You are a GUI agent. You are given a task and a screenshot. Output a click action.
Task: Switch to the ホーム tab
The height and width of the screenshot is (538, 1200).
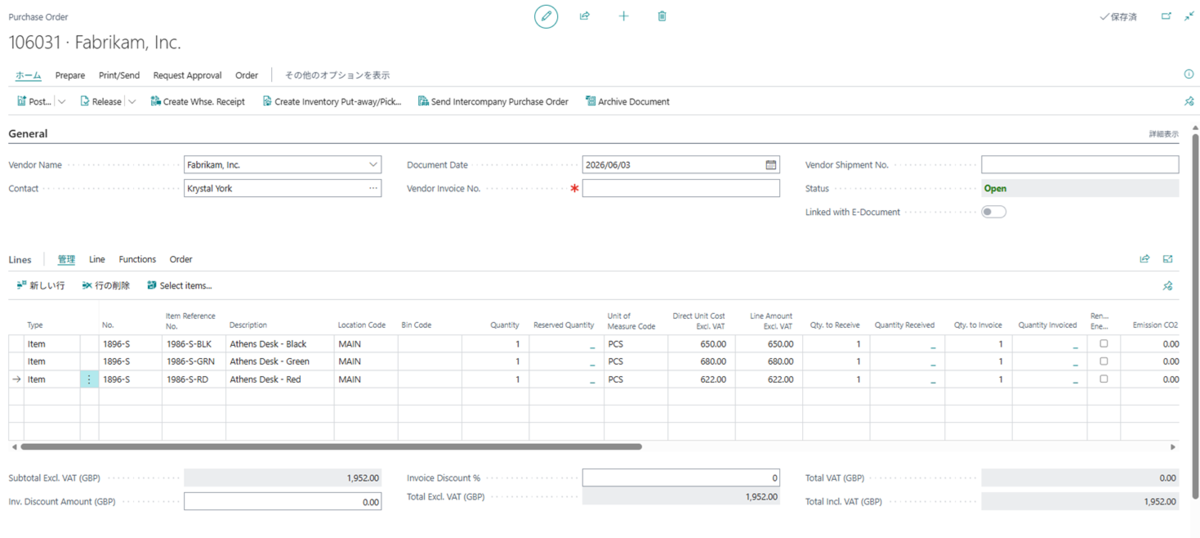point(28,75)
